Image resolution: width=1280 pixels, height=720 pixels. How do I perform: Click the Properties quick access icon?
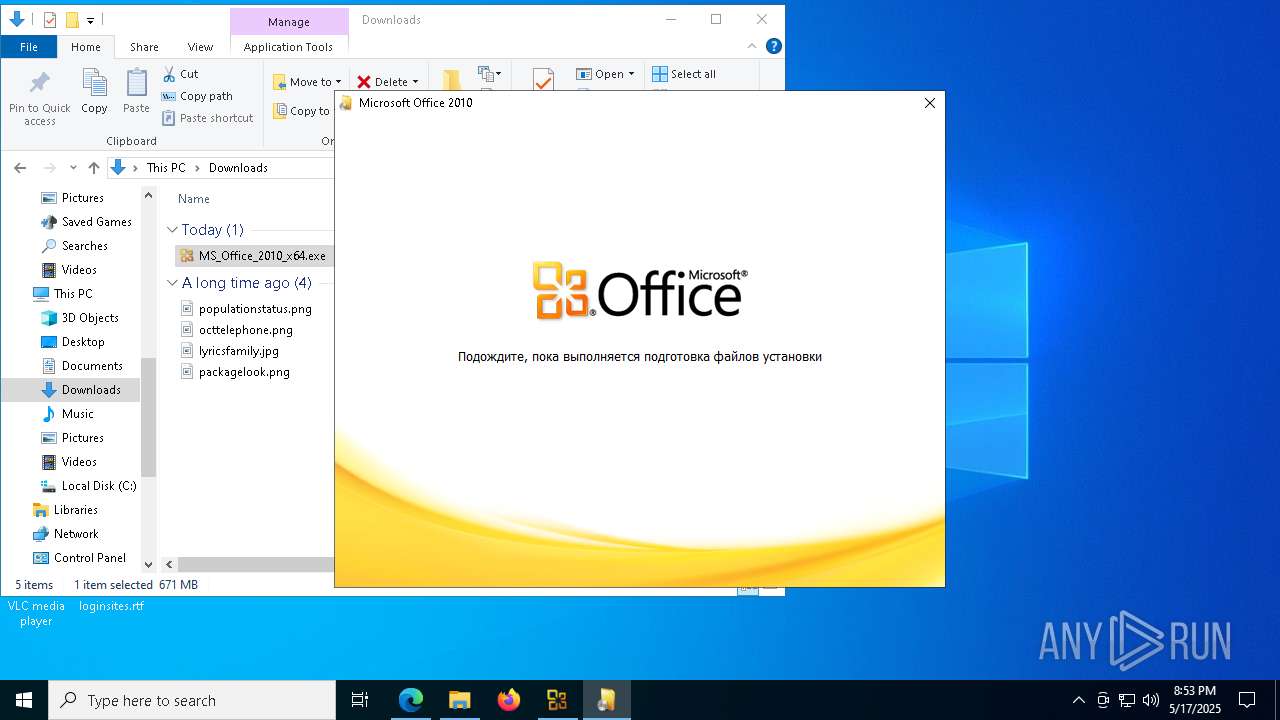pos(50,20)
